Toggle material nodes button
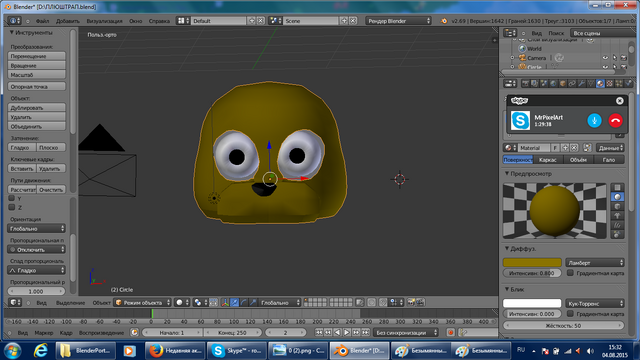The width and height of the screenshot is (640, 360). [x=587, y=148]
